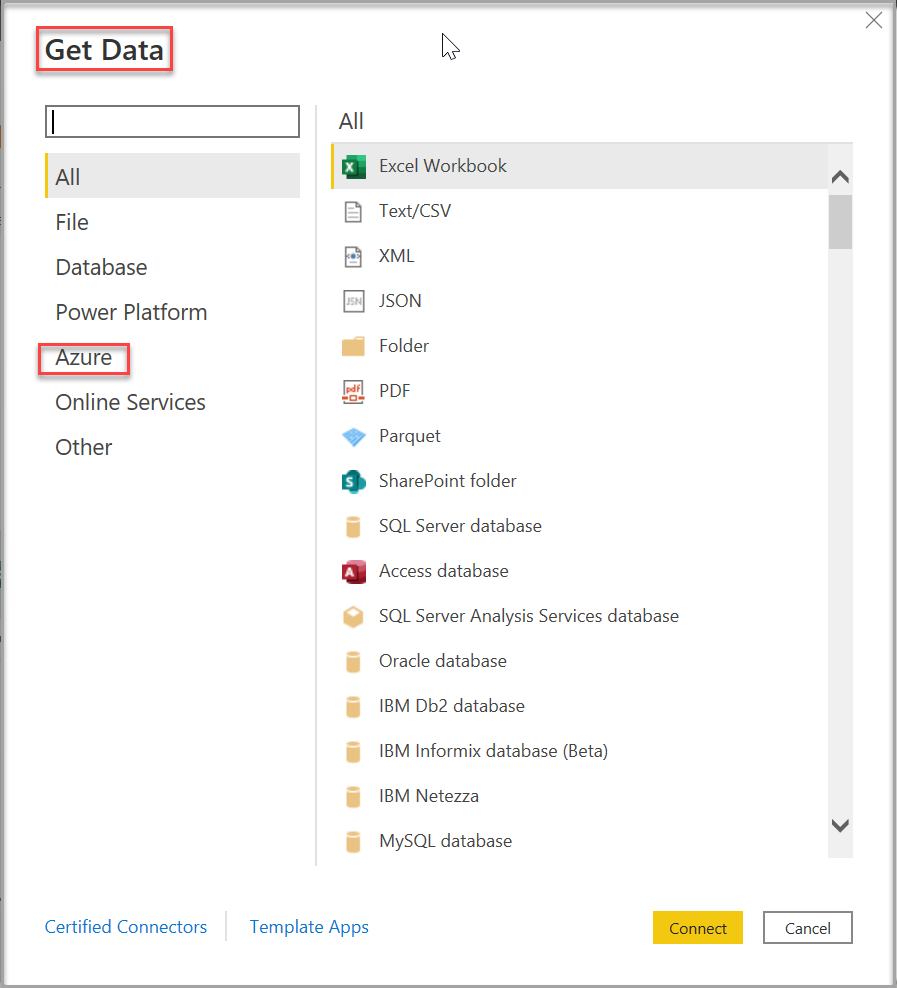
Task: Click the Connect button
Action: coord(698,928)
